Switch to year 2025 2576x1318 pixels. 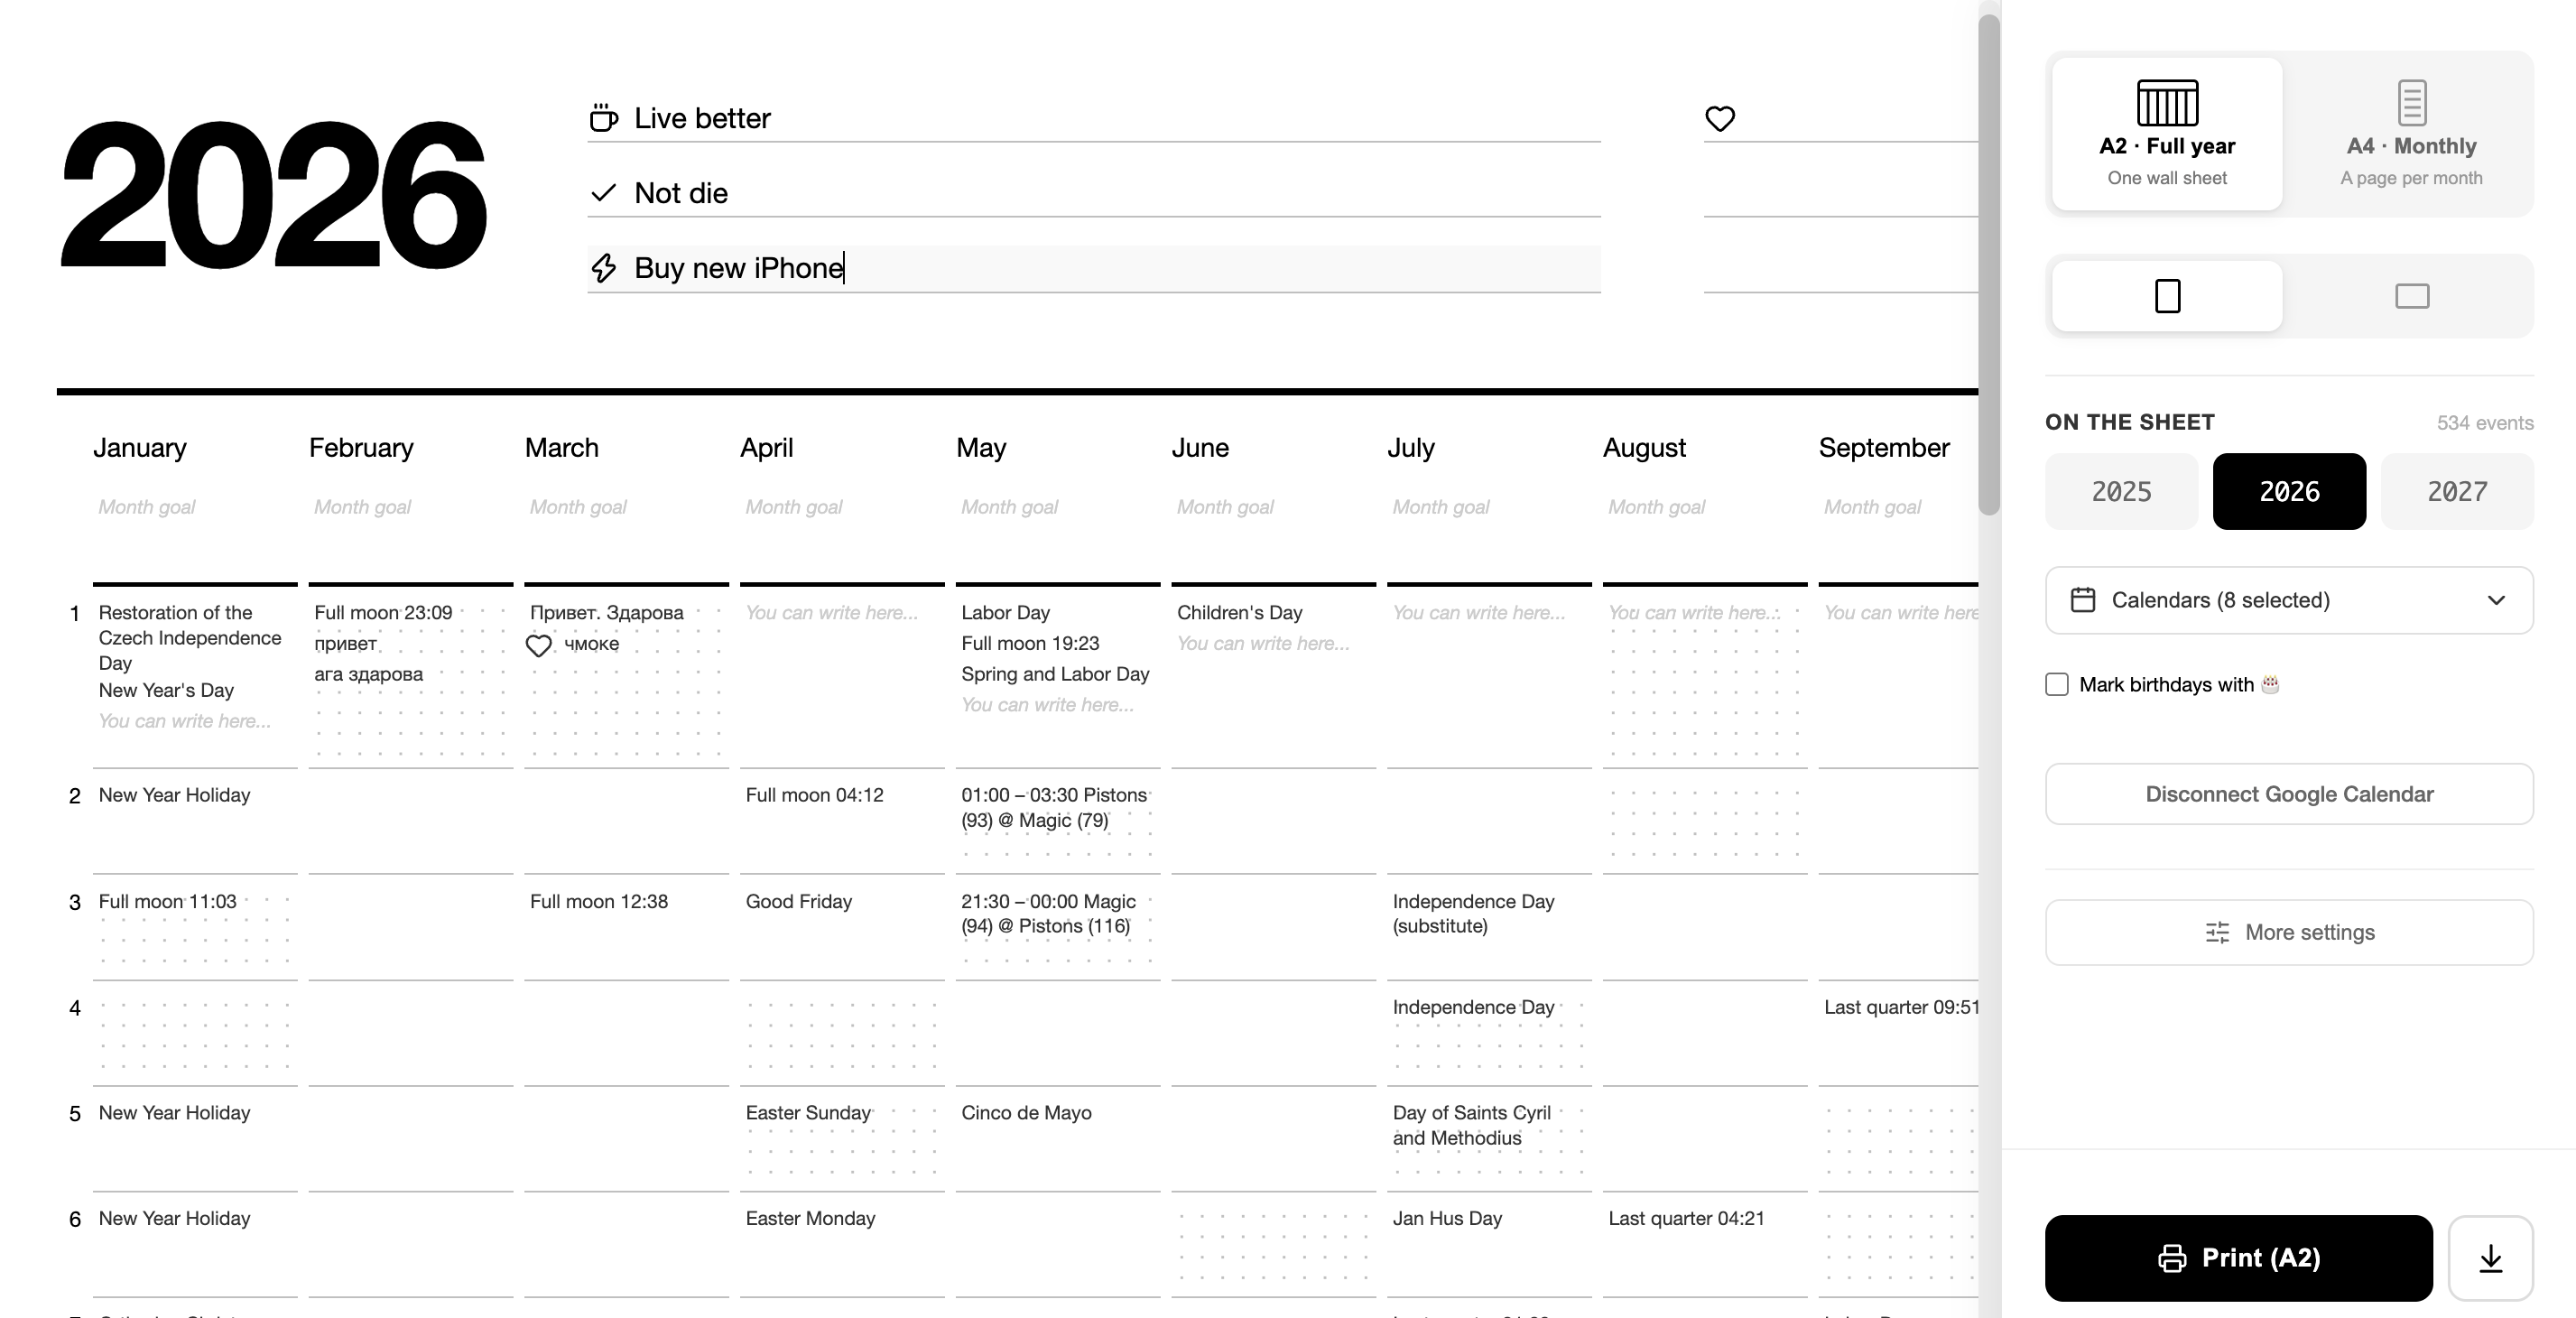(x=2121, y=491)
